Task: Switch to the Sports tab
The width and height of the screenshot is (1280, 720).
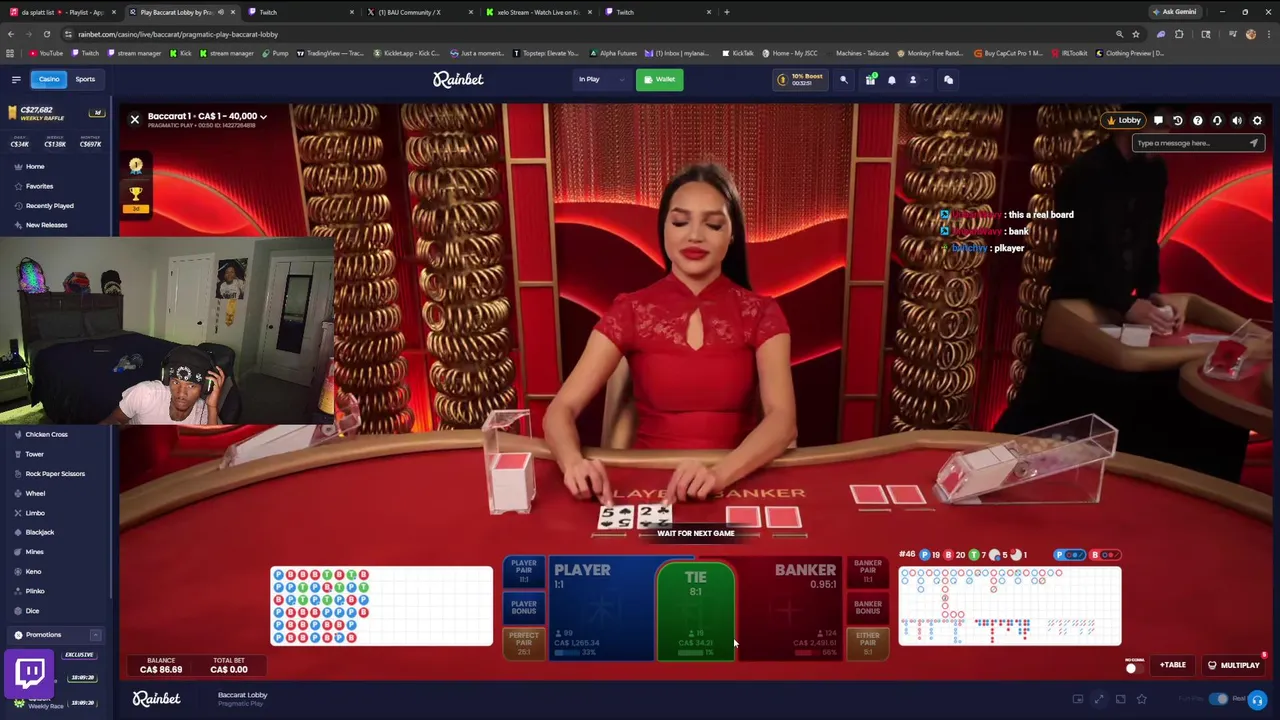Action: coord(85,79)
